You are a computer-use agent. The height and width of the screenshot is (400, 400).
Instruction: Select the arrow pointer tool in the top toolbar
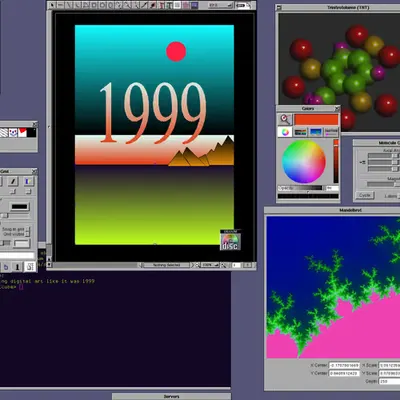[52, 5]
